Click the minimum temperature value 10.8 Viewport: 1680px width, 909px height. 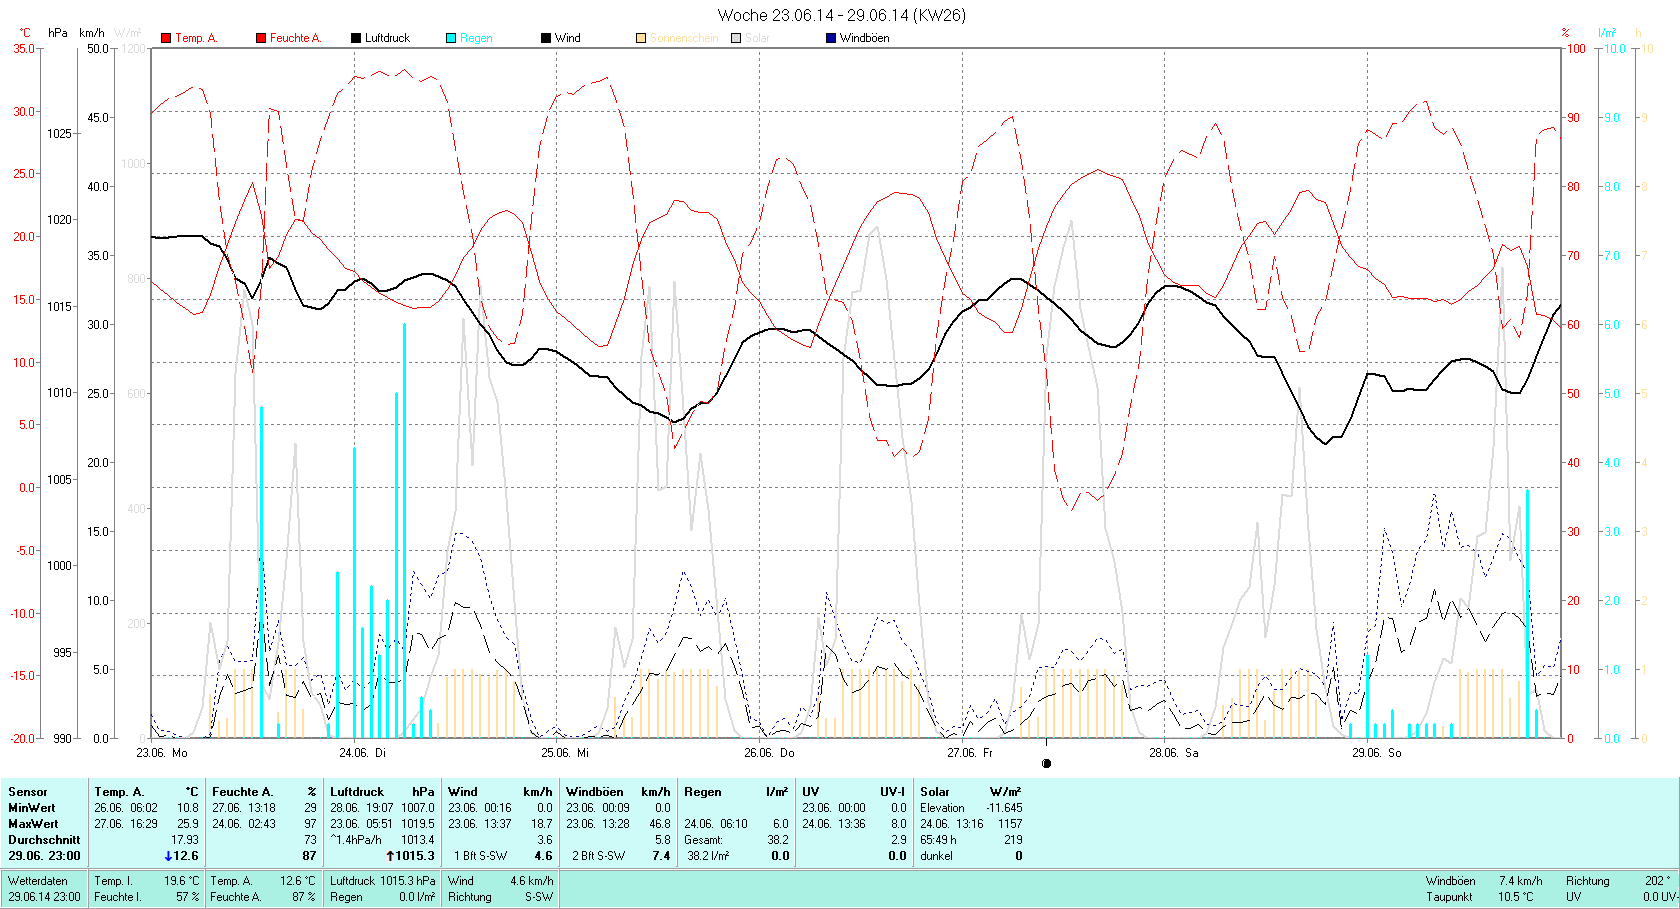point(188,808)
